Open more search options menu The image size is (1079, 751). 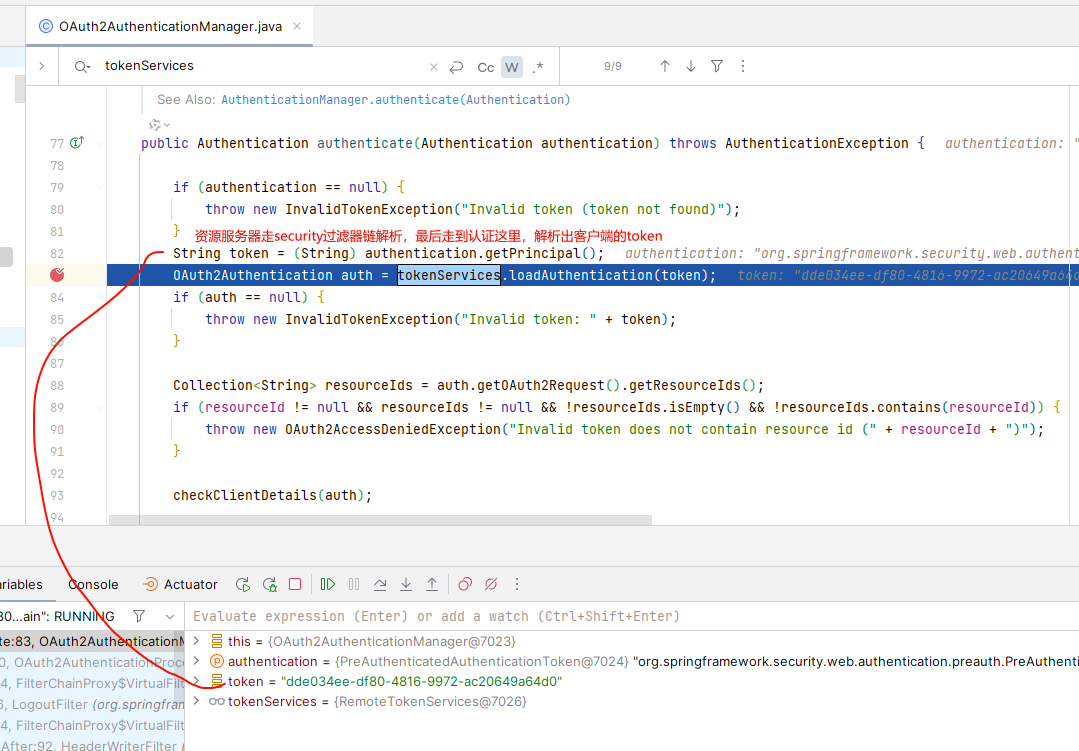pos(743,66)
